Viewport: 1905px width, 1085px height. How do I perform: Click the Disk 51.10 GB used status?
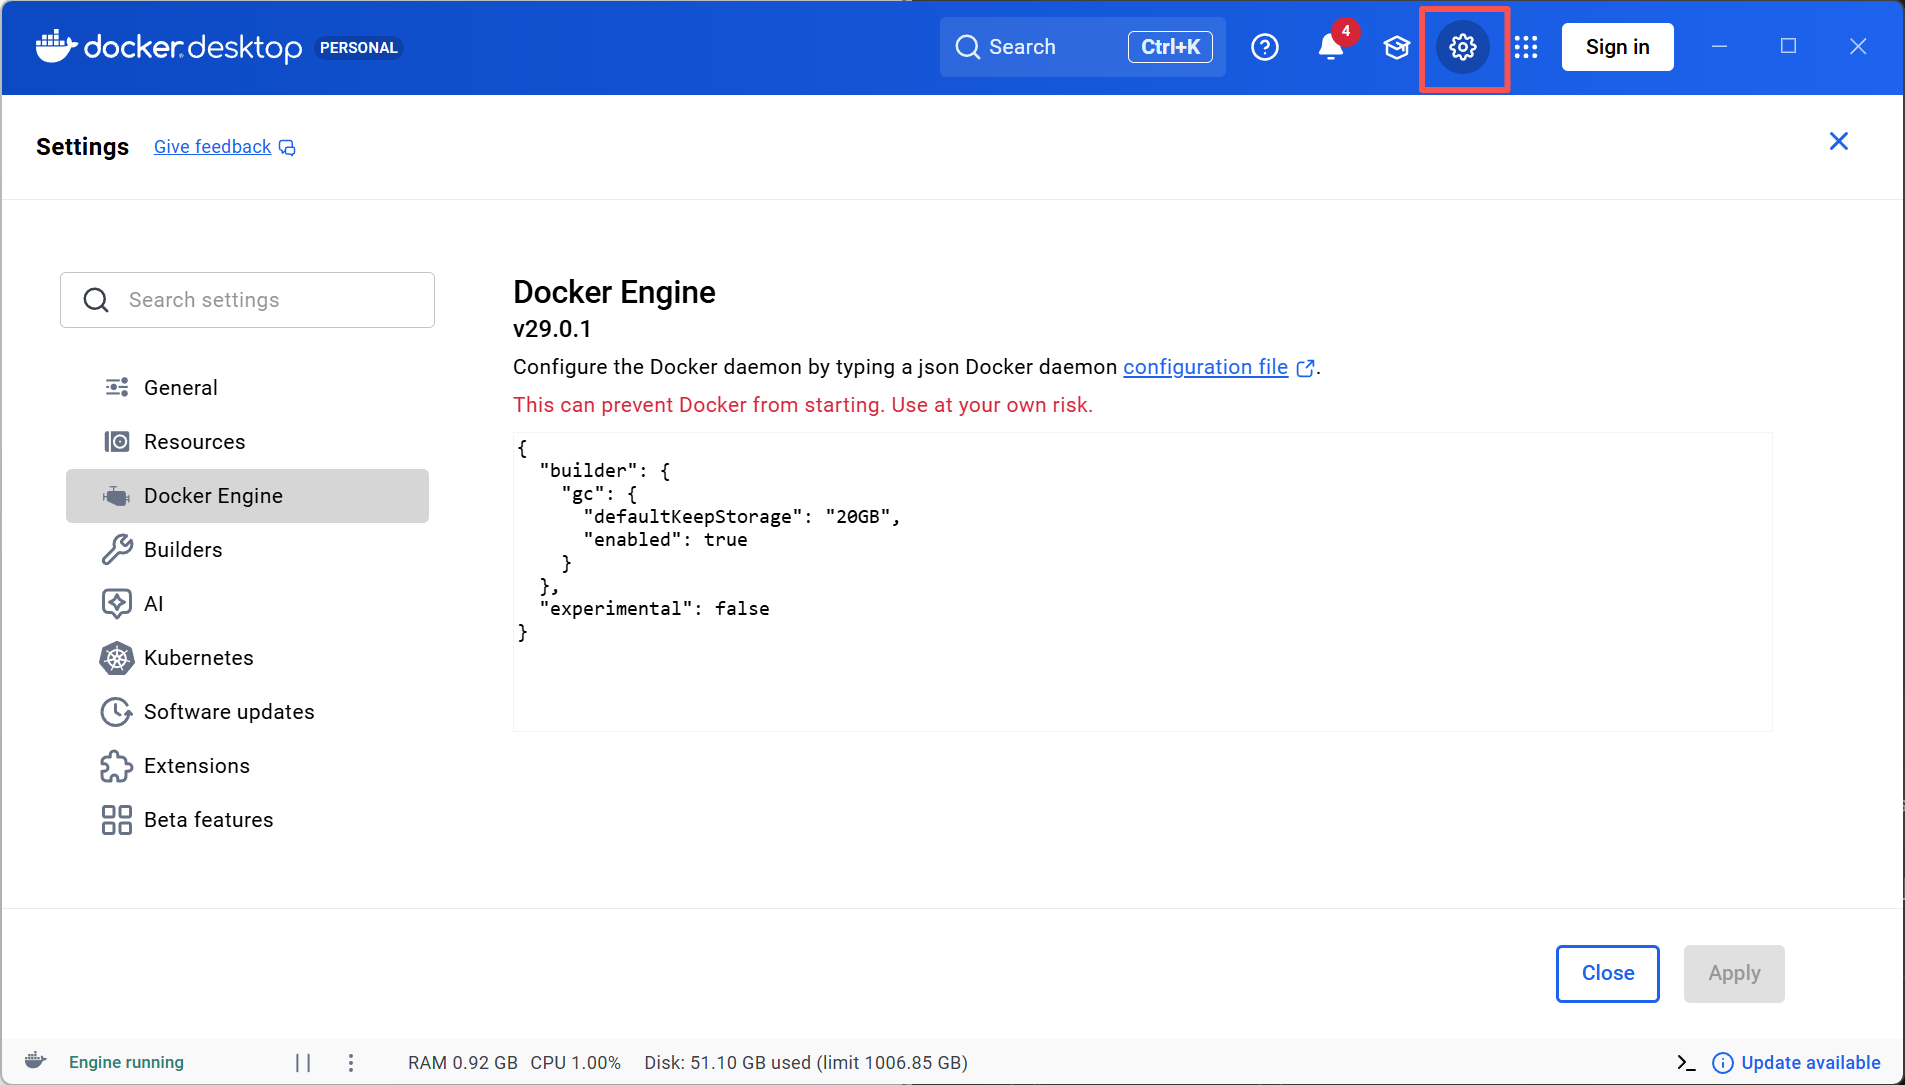point(806,1063)
